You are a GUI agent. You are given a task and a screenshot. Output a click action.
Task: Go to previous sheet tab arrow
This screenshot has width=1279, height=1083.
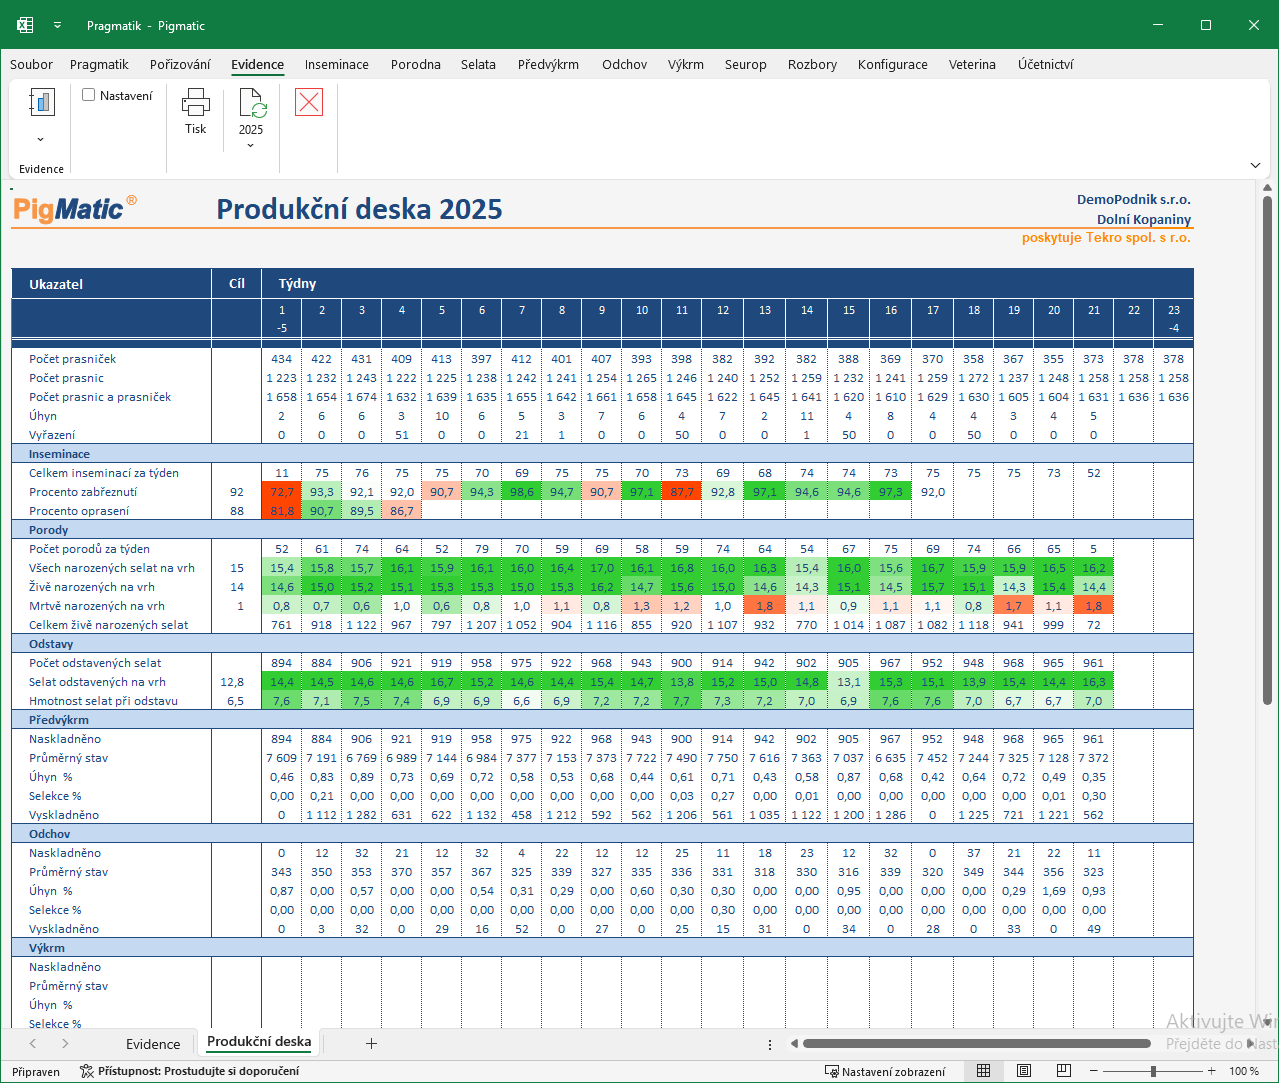tap(32, 1043)
